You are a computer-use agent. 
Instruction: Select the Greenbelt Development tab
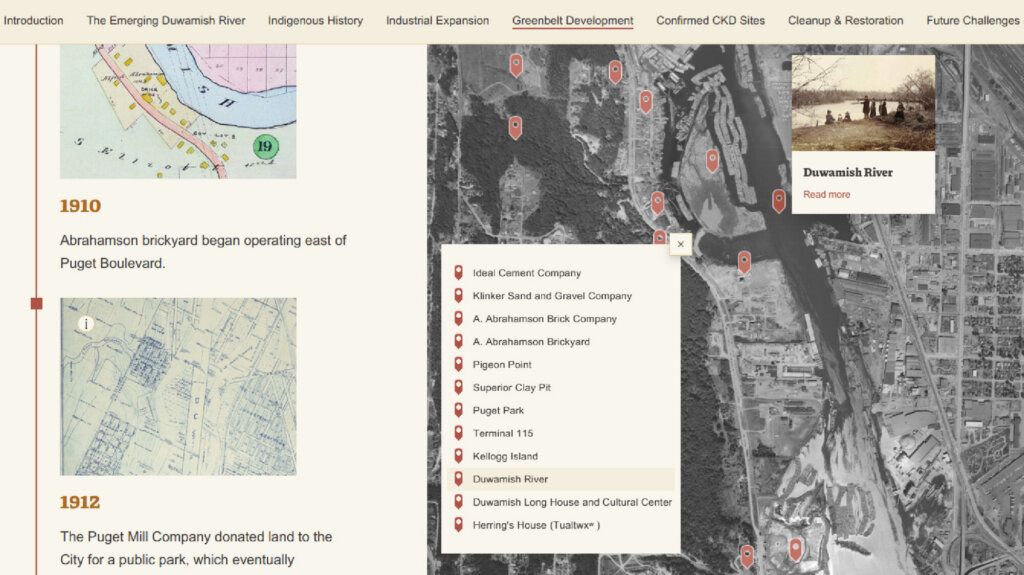(573, 20)
